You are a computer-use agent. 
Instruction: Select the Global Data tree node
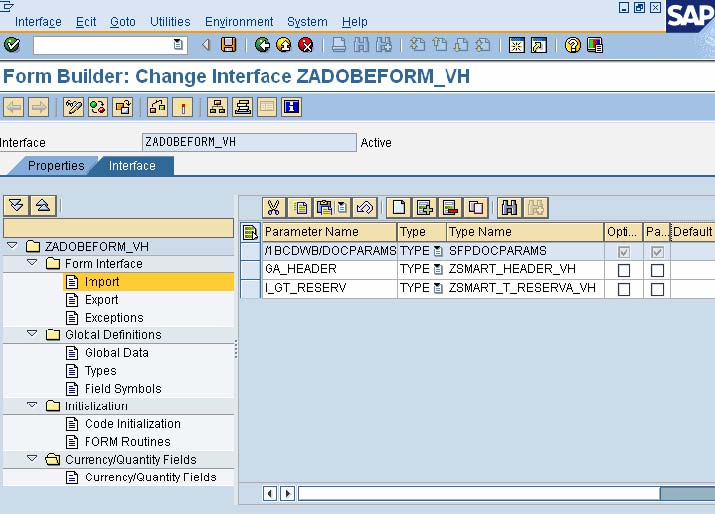(117, 353)
